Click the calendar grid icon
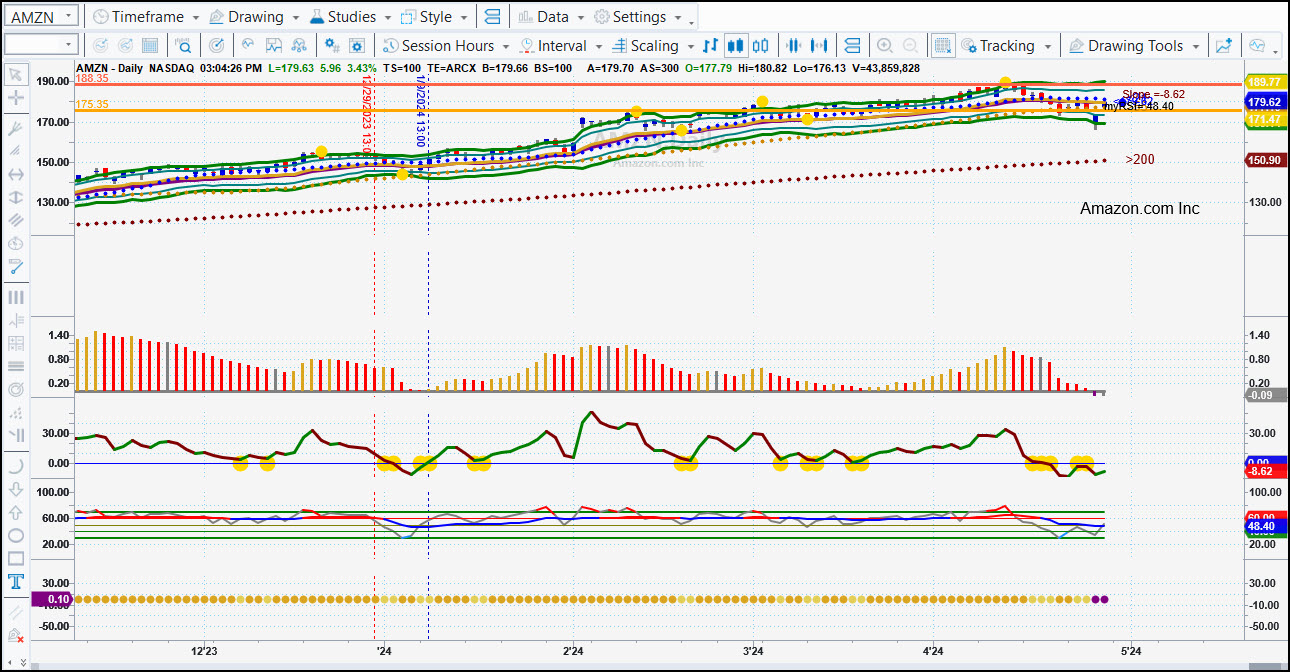 point(150,45)
